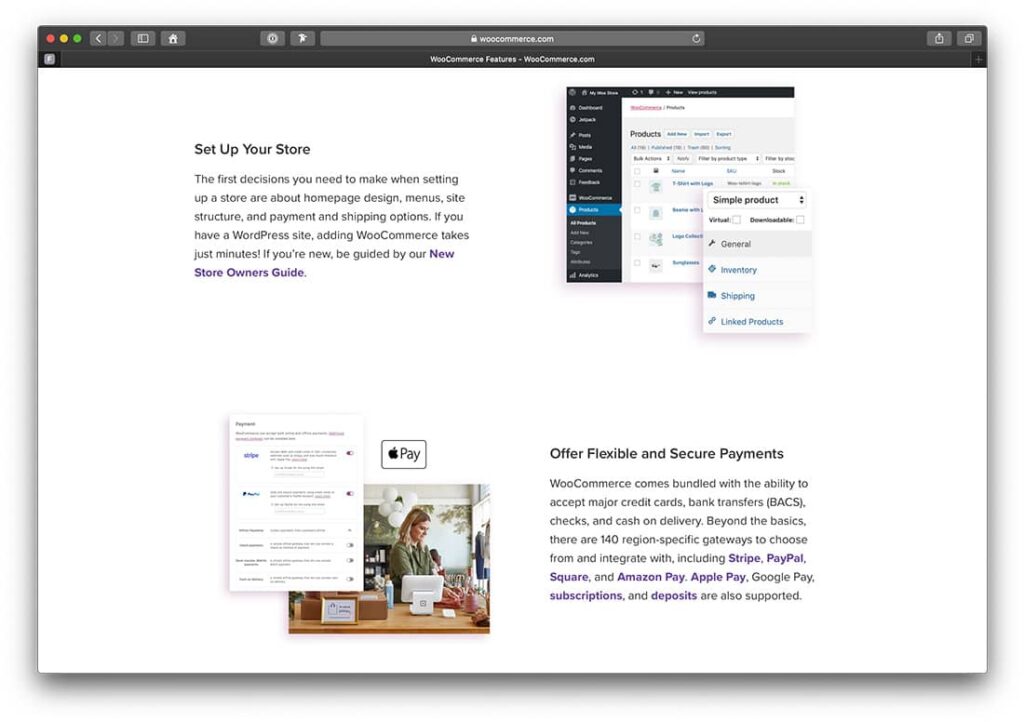Open the Simple product type dropdown

pyautogui.click(x=758, y=201)
